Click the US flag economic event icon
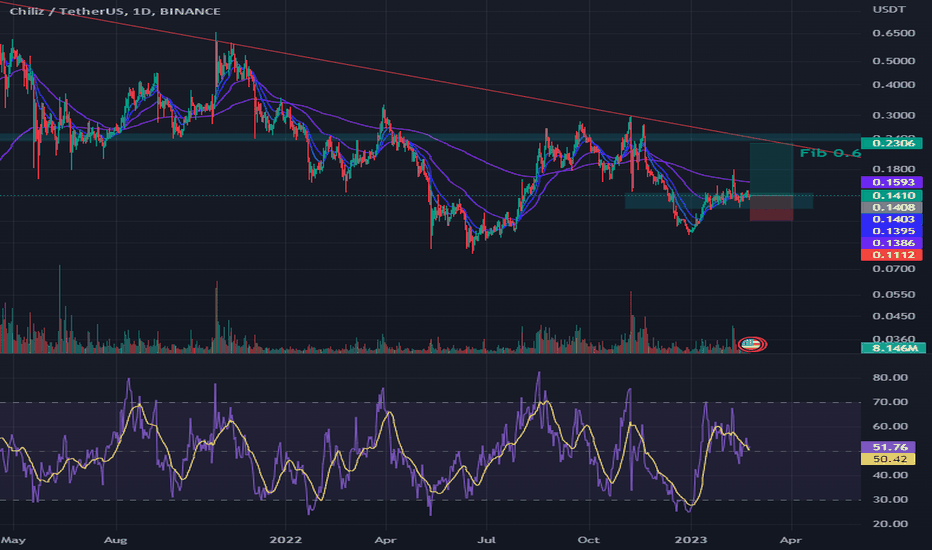This screenshot has height=550, width=932. tap(752, 344)
